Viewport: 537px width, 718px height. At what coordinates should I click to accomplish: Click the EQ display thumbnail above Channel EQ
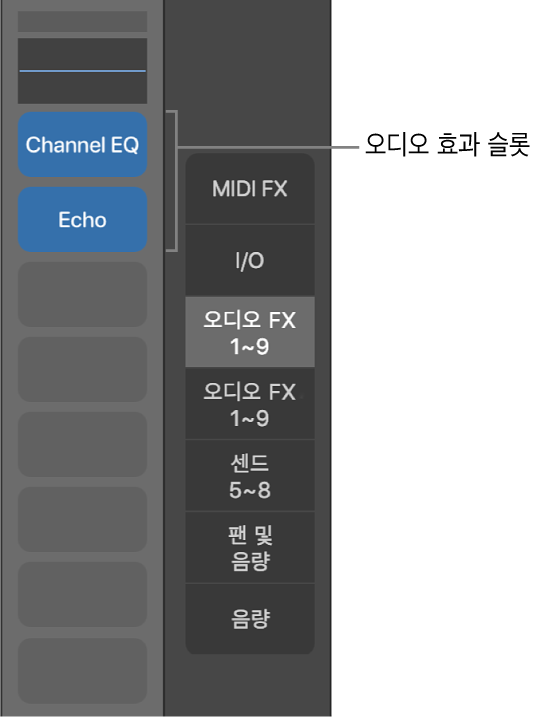point(82,71)
